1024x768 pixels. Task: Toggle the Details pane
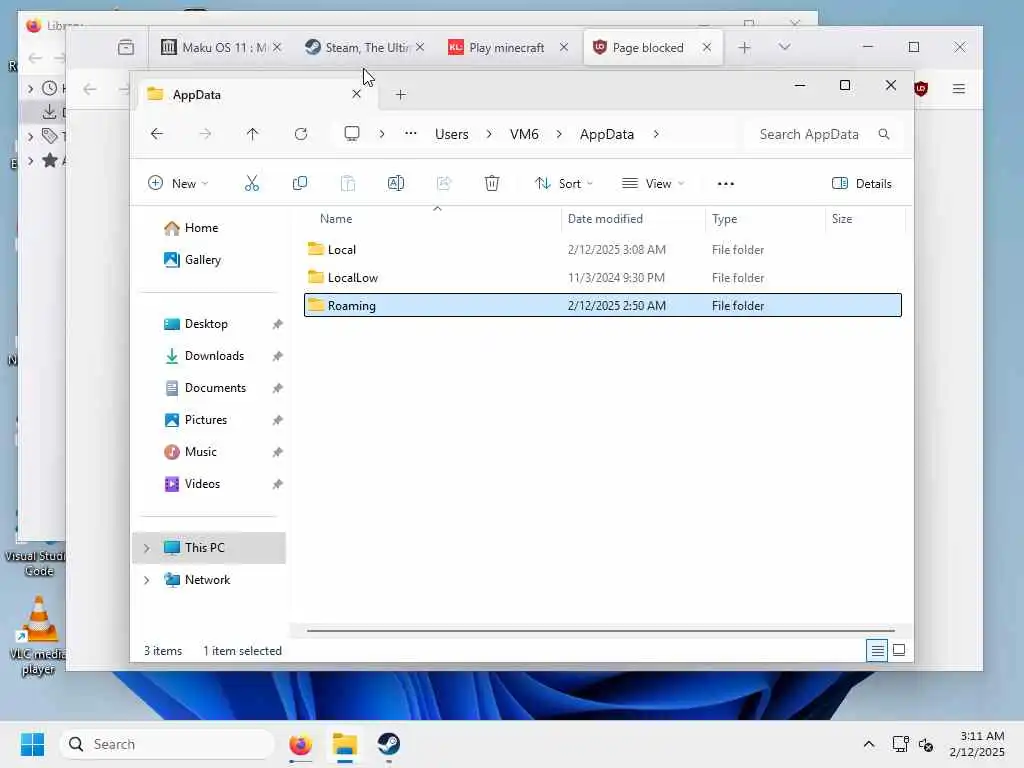(x=861, y=184)
